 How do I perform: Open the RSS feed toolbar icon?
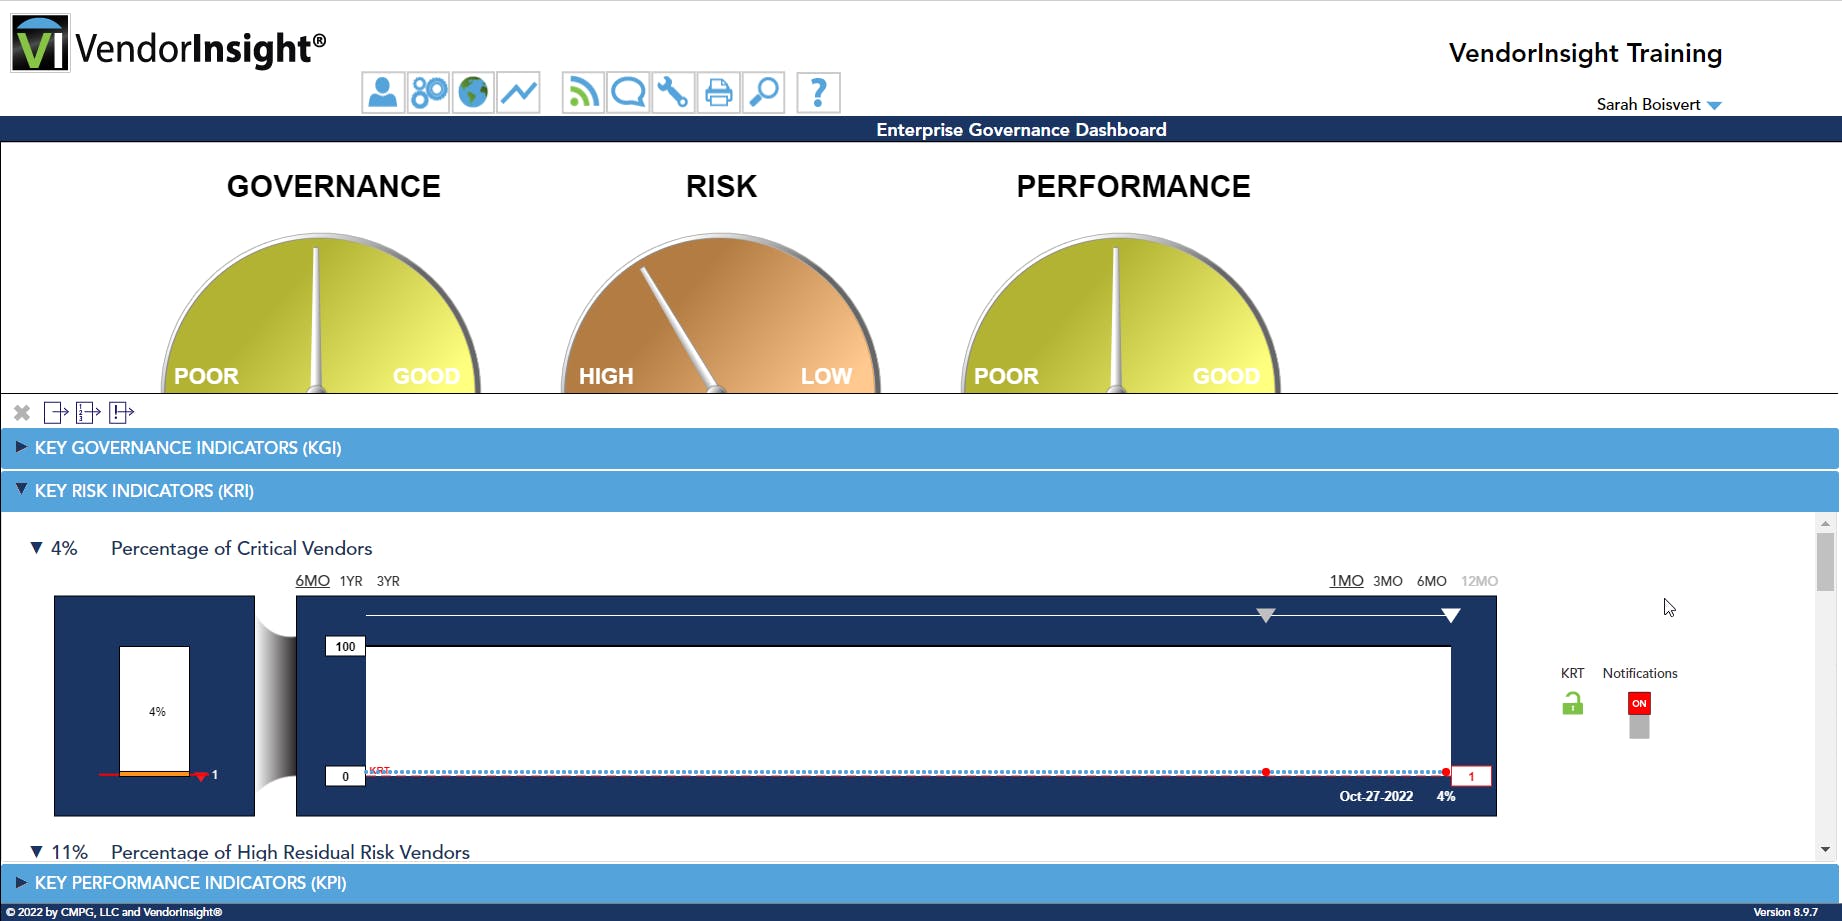coord(583,93)
